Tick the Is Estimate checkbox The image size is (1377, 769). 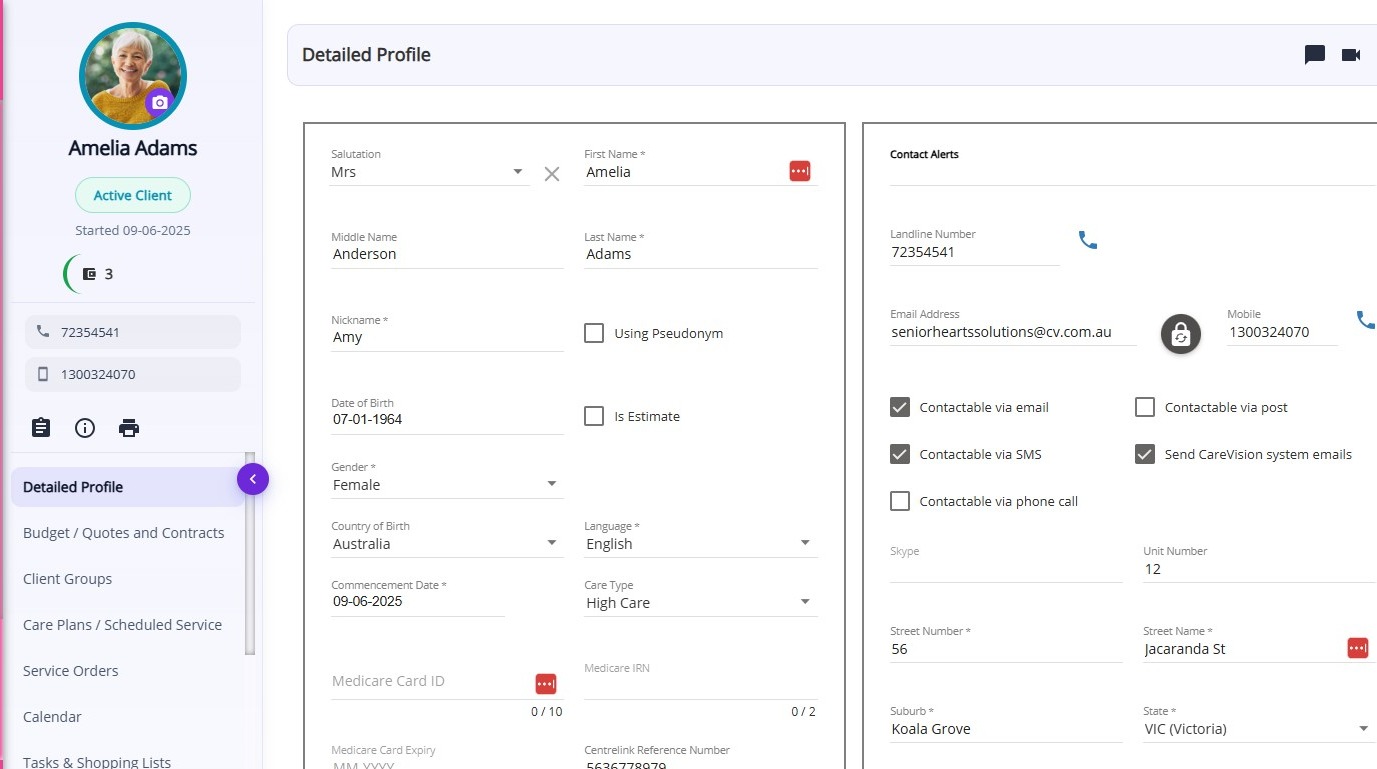[x=594, y=416]
